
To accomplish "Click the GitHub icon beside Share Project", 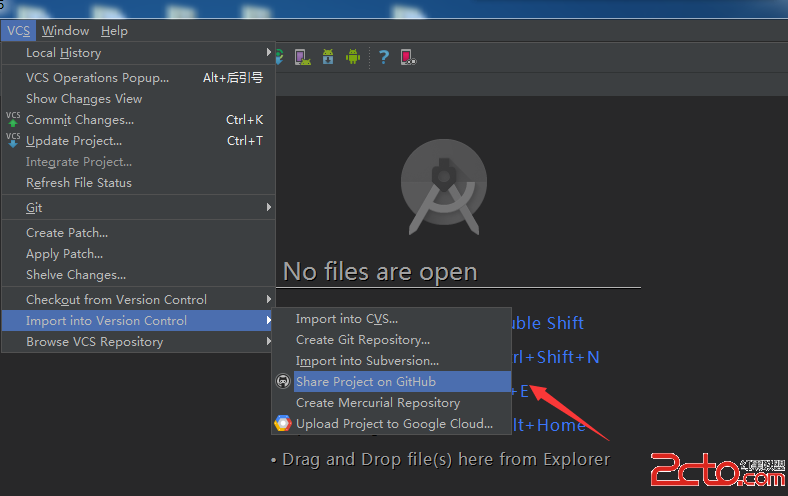I will 283,381.
